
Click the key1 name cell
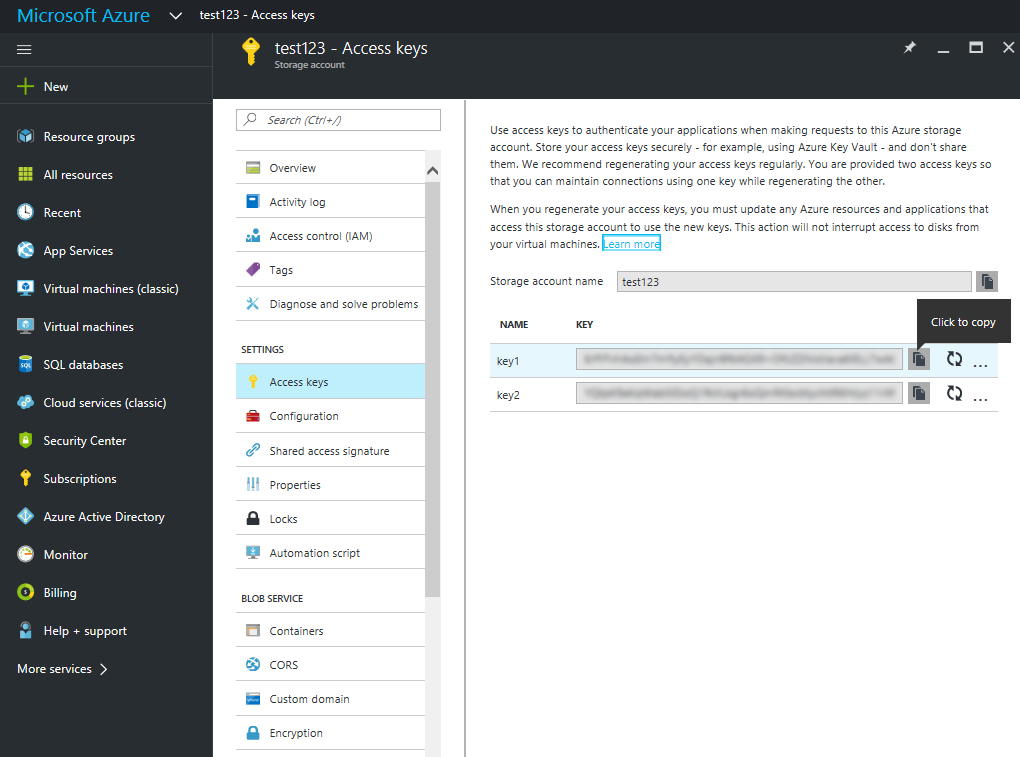coord(508,361)
